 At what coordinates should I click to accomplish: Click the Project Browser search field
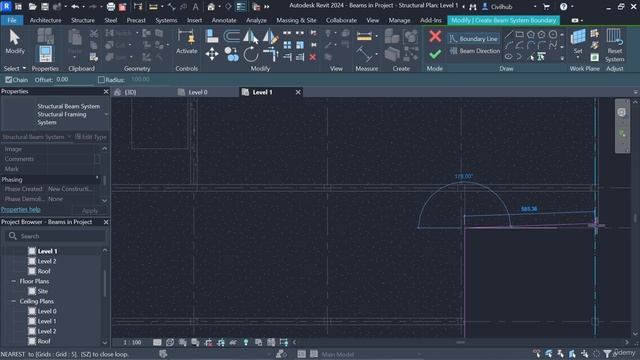point(55,236)
